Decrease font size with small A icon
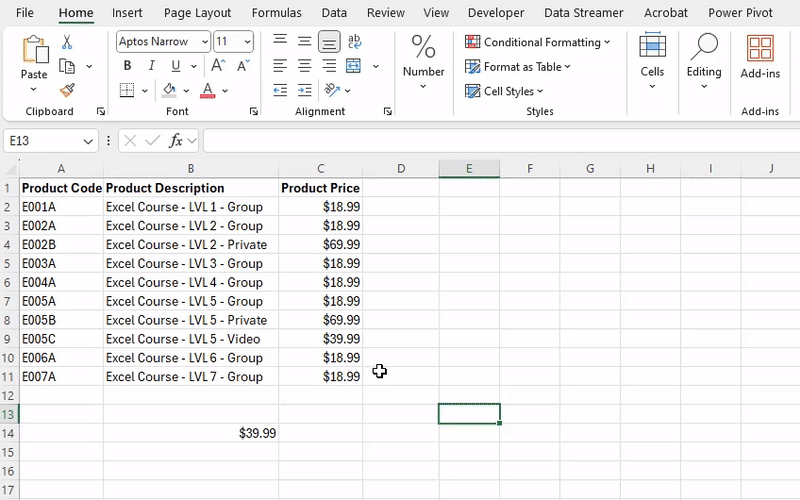Viewport: 800px width, 500px height. [243, 65]
